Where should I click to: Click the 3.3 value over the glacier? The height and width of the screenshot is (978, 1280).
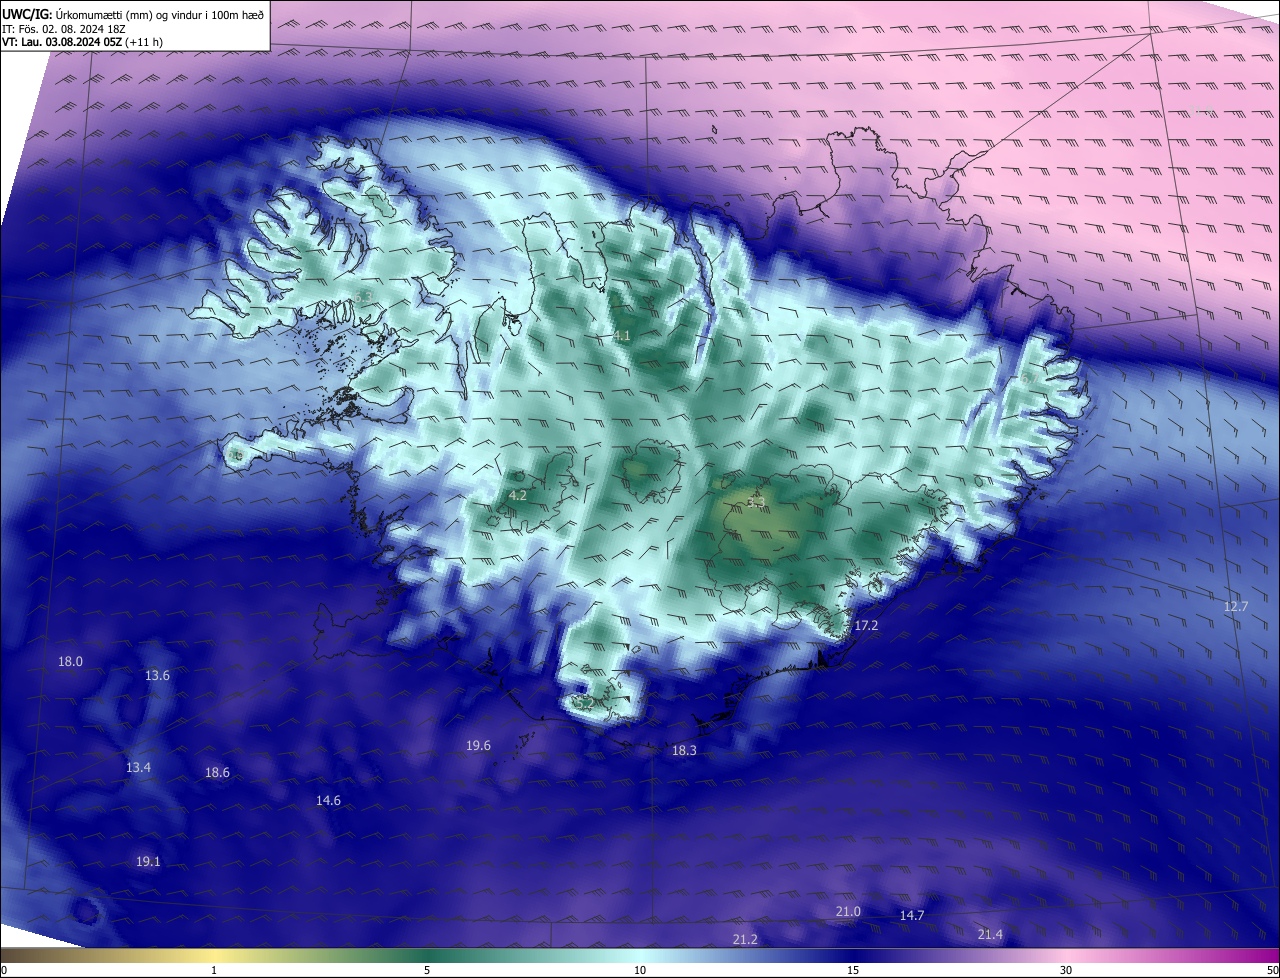pos(757,501)
